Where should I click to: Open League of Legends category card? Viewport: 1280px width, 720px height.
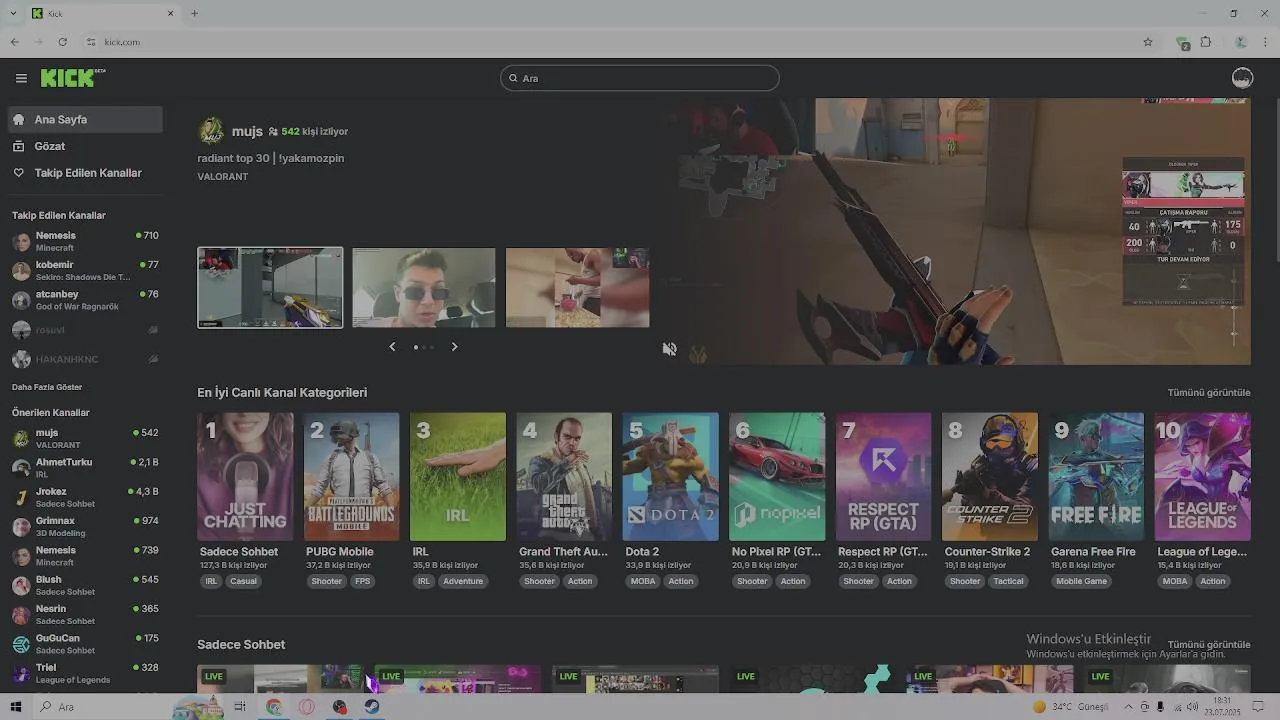pyautogui.click(x=1202, y=477)
